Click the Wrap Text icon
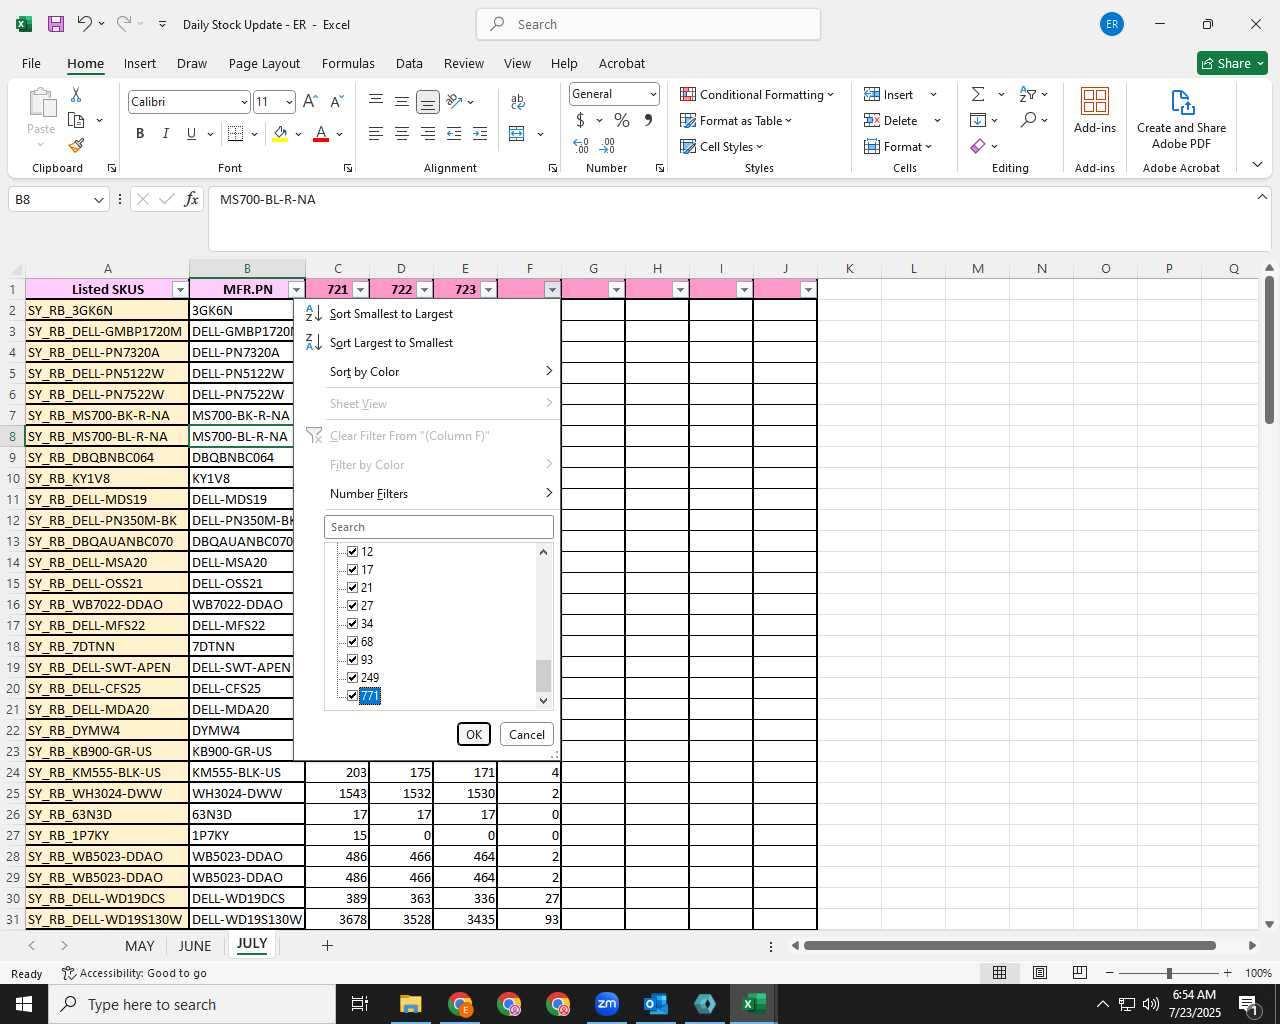 (x=518, y=101)
